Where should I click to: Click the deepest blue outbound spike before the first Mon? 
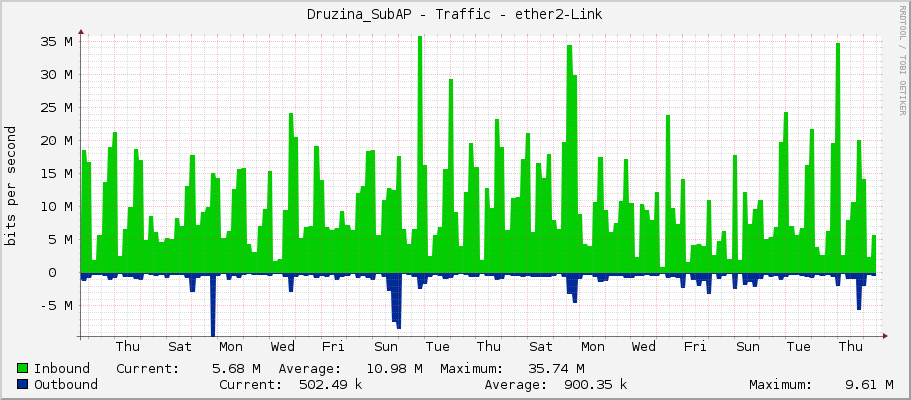[213, 304]
